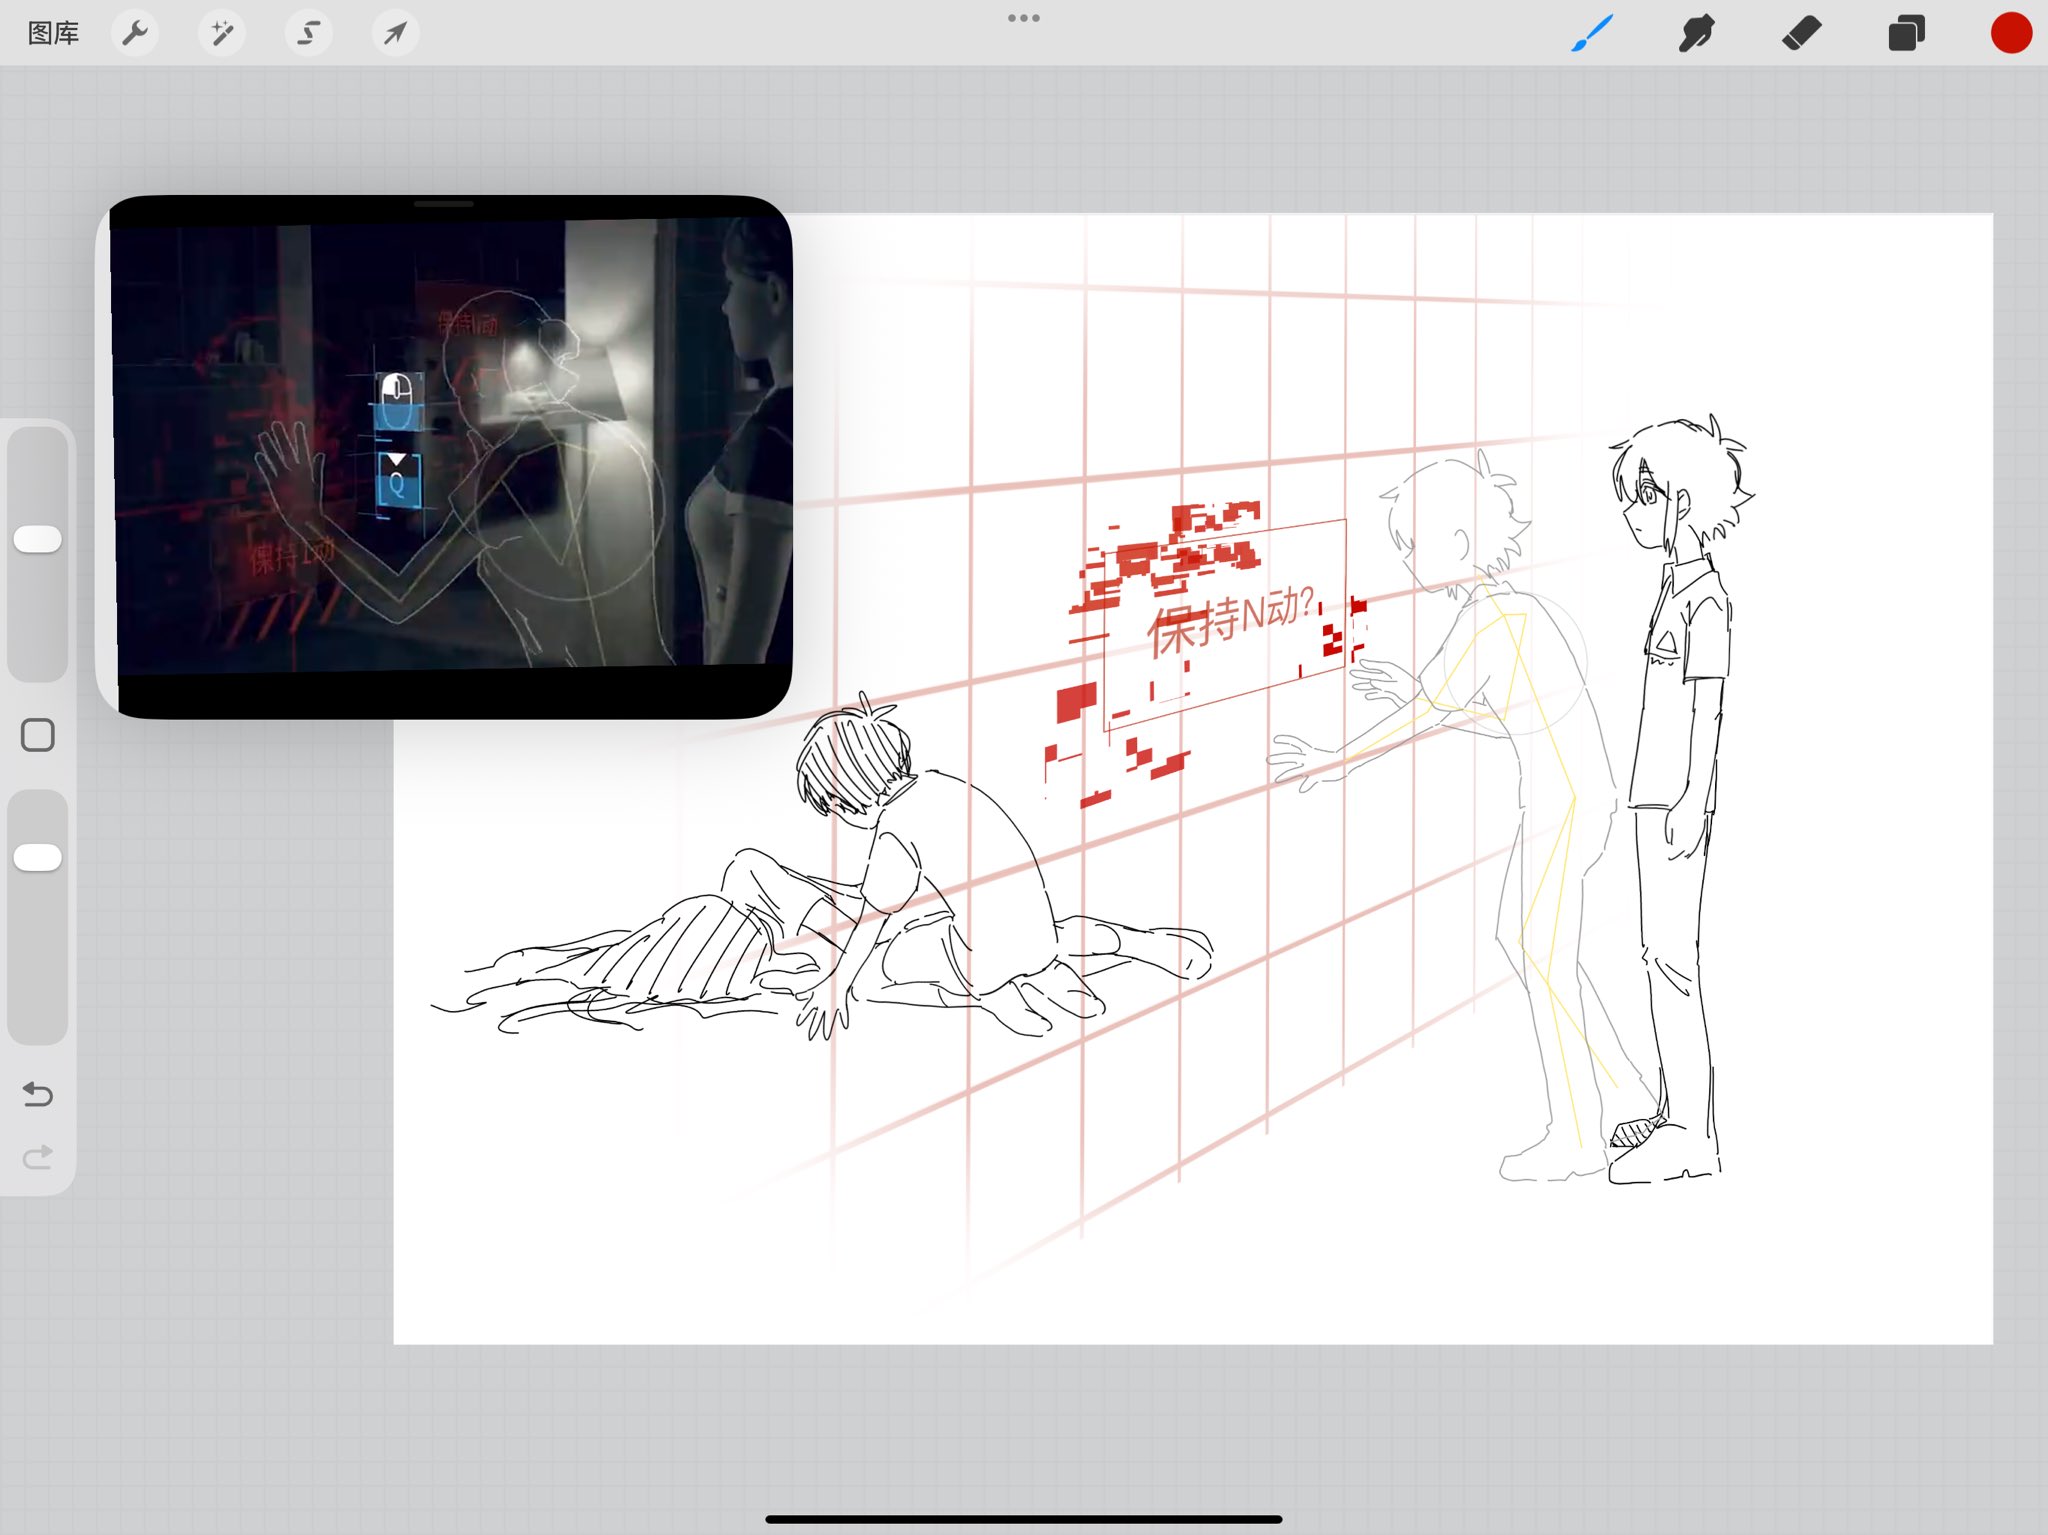
Task: Activate the Transform arrow tool
Action: (395, 33)
